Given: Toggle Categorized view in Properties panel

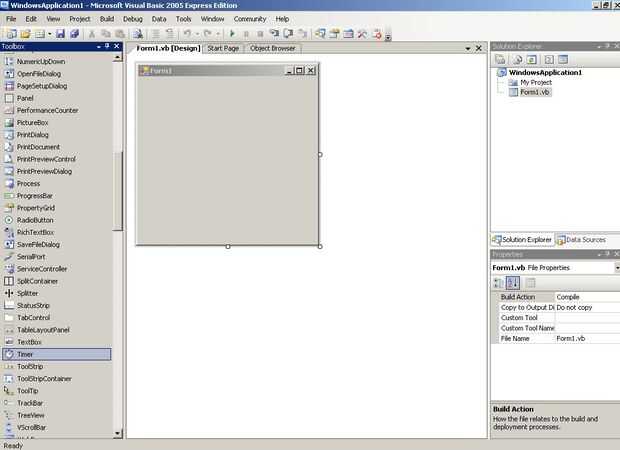Looking at the screenshot, I should [499, 283].
